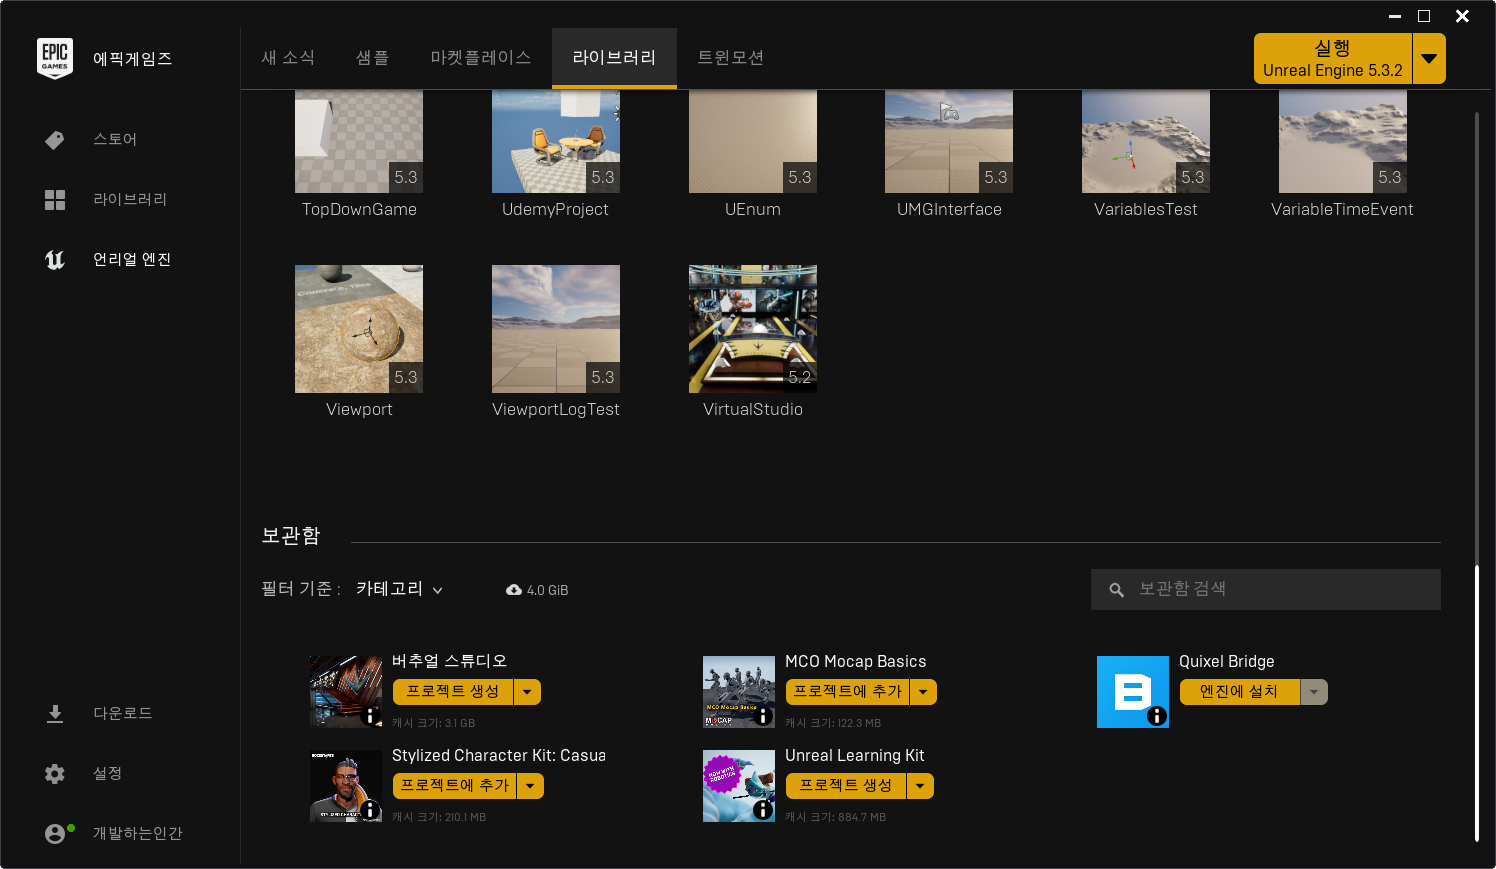Expand dropdown arrow for Quixel Bridge install button

(1314, 692)
